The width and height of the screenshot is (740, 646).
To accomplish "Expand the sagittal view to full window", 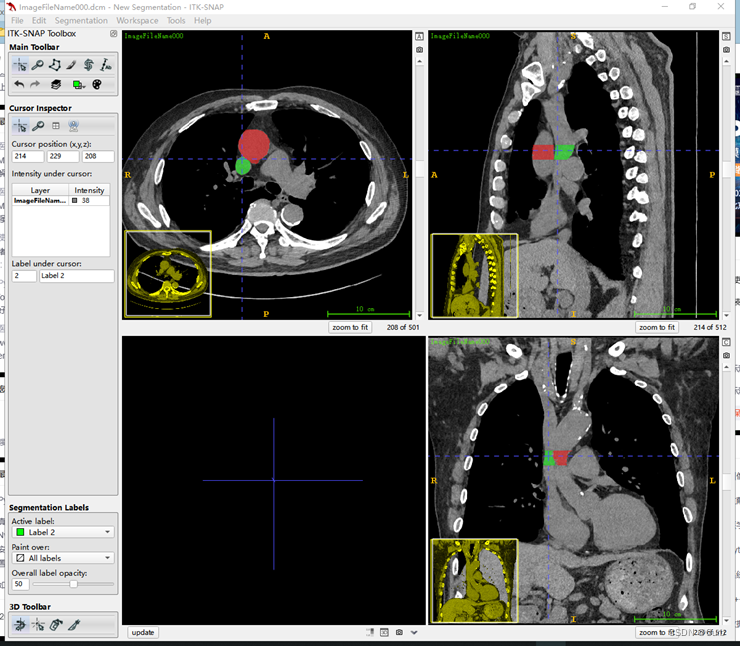I will pos(726,36).
